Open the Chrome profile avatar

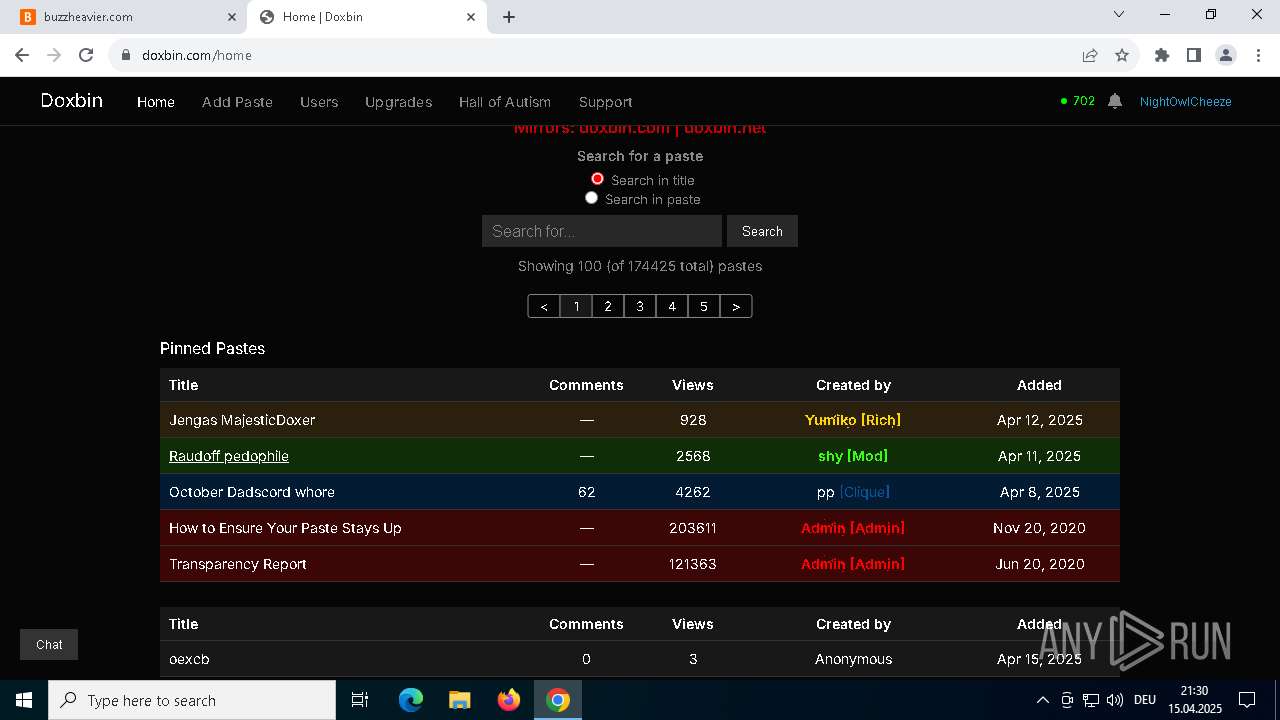point(1226,55)
